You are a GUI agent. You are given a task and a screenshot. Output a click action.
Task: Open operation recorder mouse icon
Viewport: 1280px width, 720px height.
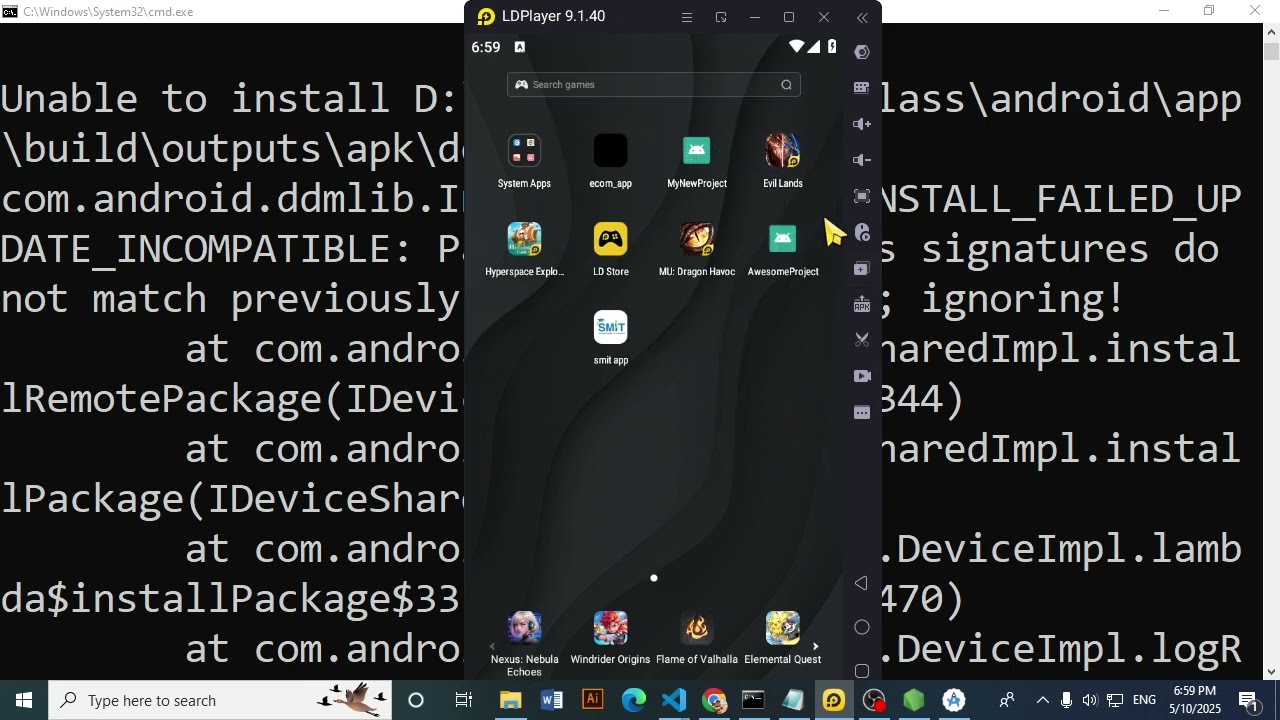click(x=862, y=232)
